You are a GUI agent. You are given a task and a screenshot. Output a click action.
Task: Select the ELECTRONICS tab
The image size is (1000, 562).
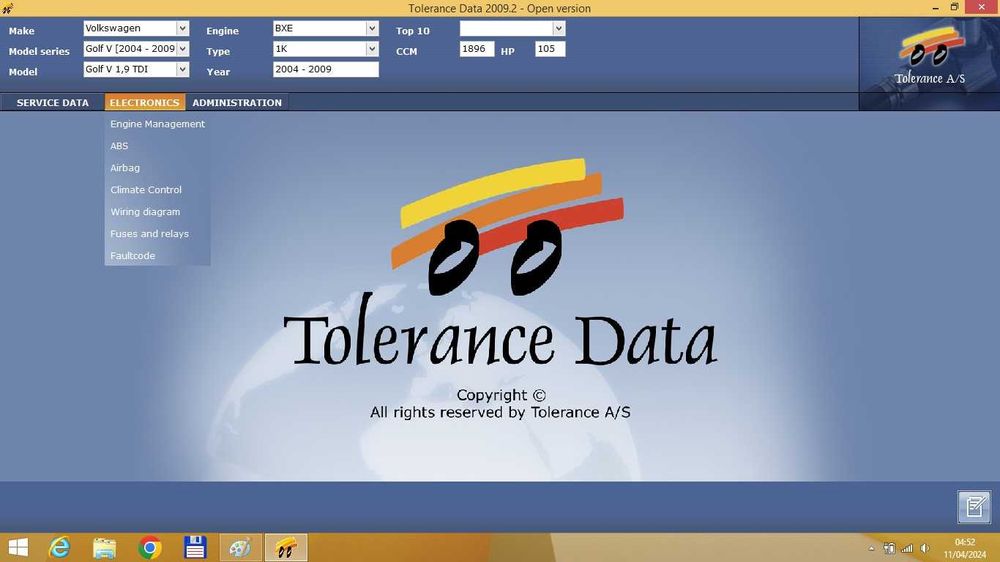pyautogui.click(x=145, y=102)
